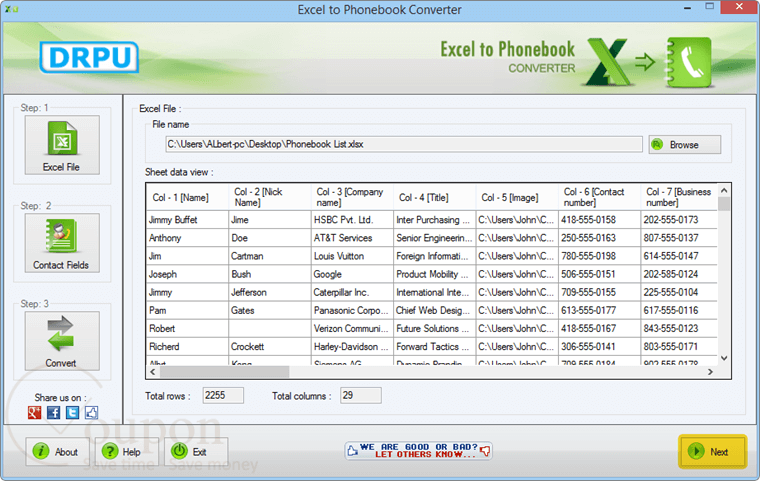Click the 'Caterpillar Inc.' cell
Screen dimensions: 760x481
352,292
